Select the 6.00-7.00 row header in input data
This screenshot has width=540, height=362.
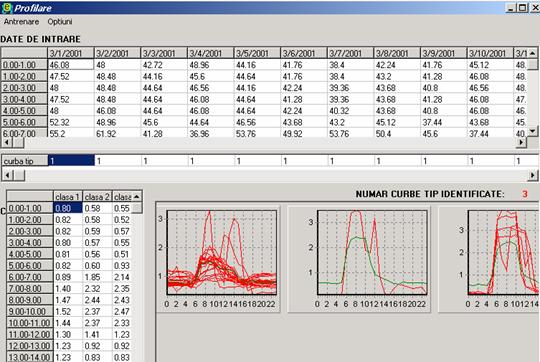24,133
